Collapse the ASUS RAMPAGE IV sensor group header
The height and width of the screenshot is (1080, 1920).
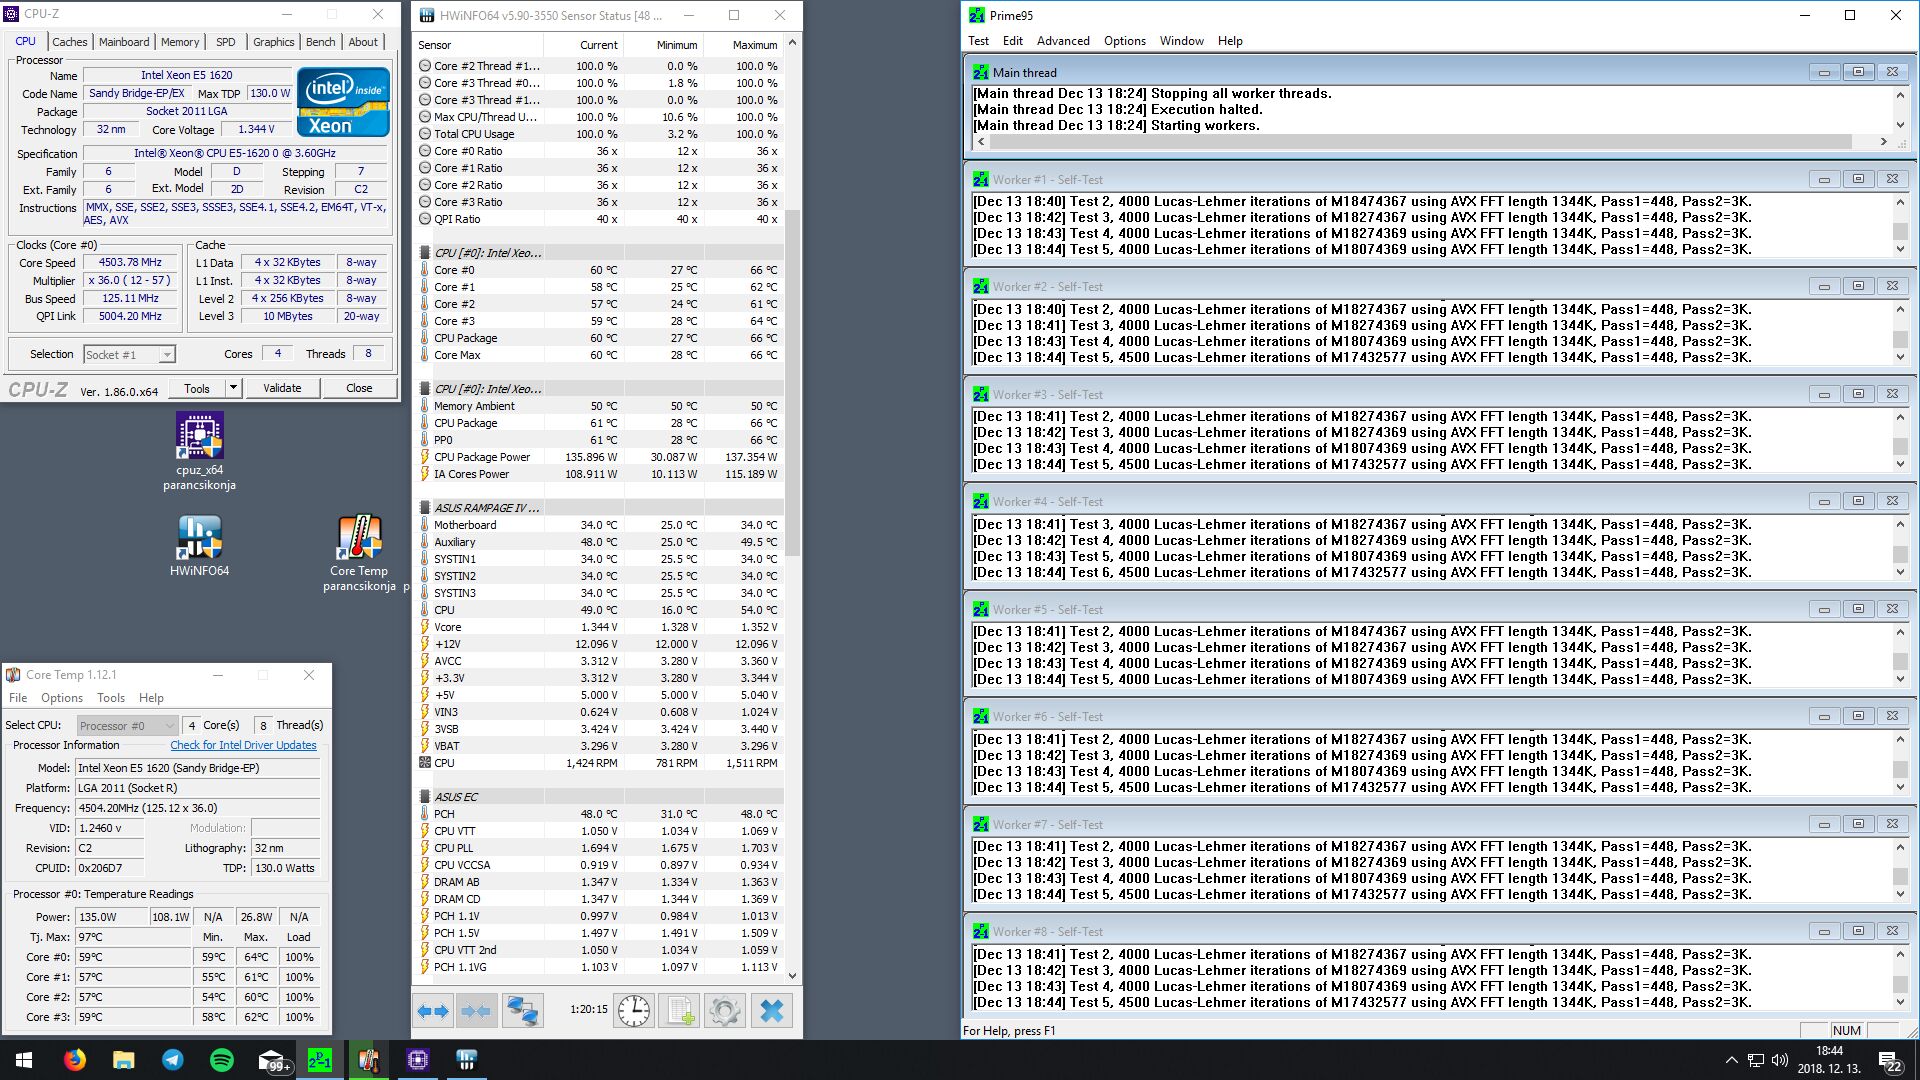pos(487,508)
